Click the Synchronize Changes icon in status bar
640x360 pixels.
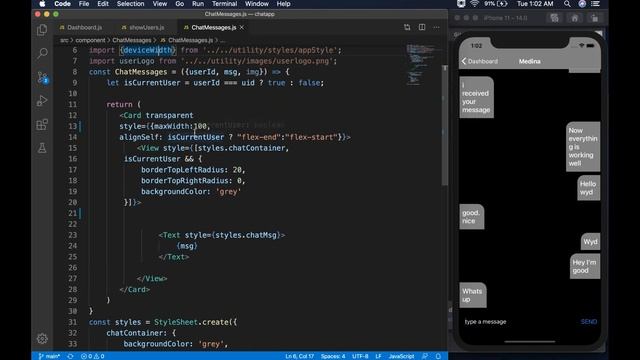[70, 356]
